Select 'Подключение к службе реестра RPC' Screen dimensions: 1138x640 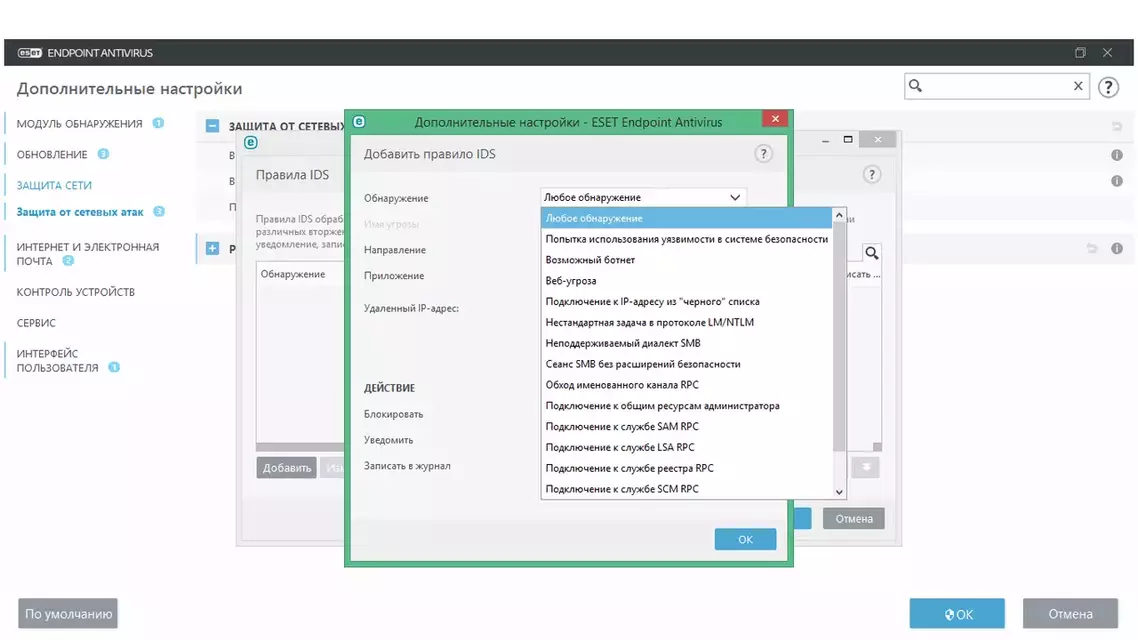(687, 468)
